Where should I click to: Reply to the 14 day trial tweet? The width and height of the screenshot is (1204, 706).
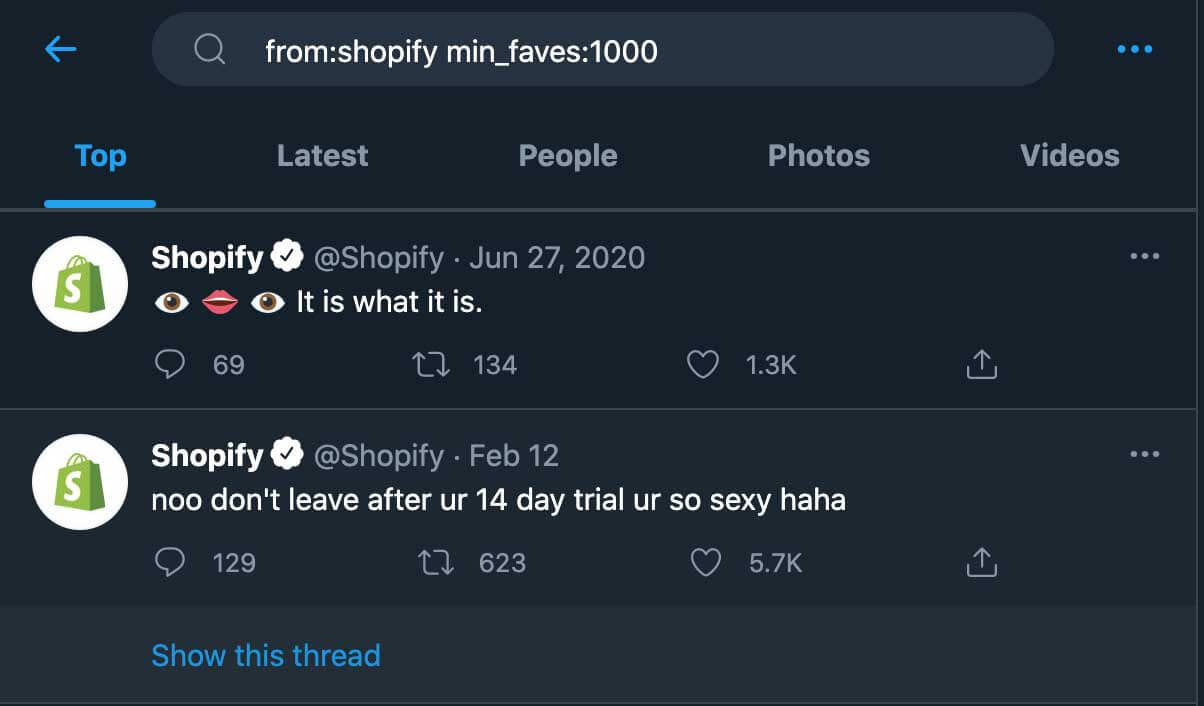pos(171,563)
